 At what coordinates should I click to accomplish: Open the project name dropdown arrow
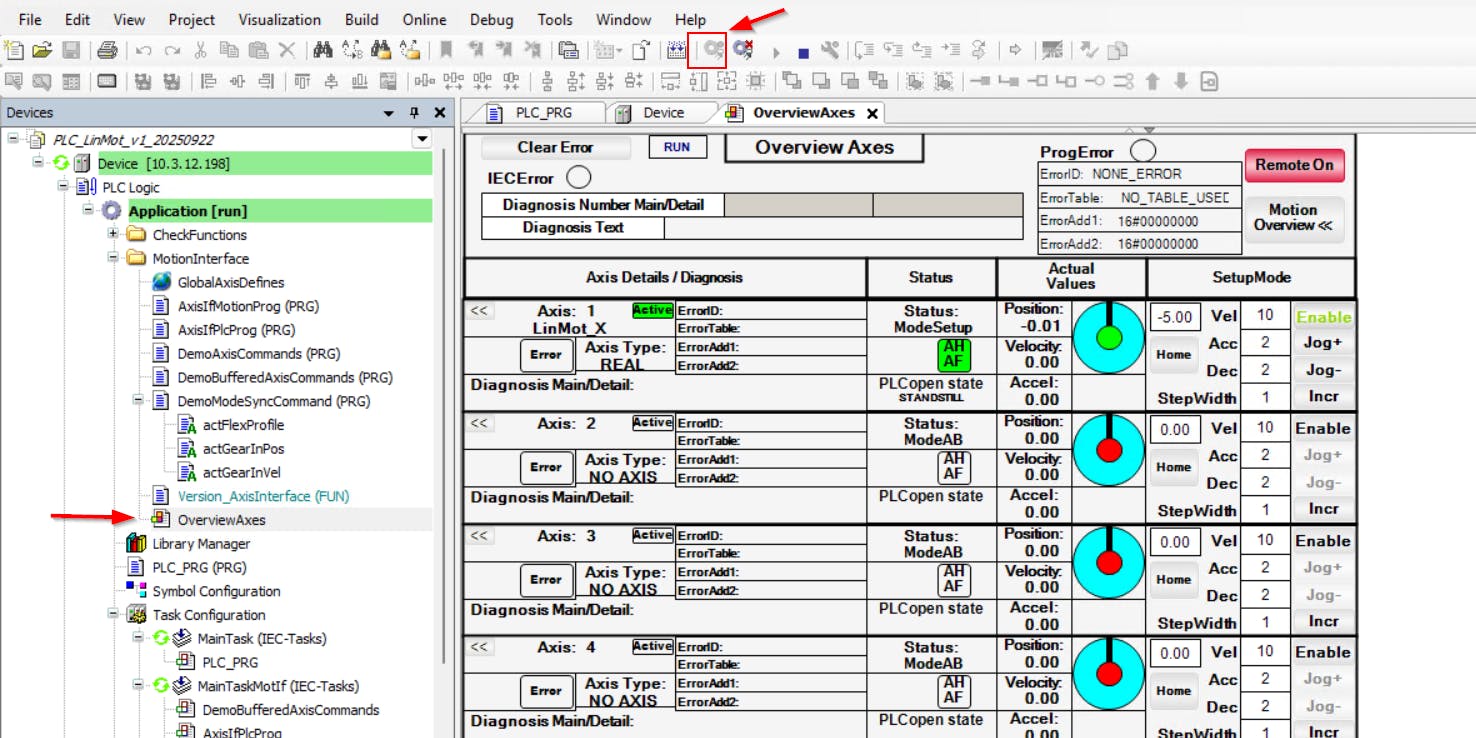tap(422, 140)
